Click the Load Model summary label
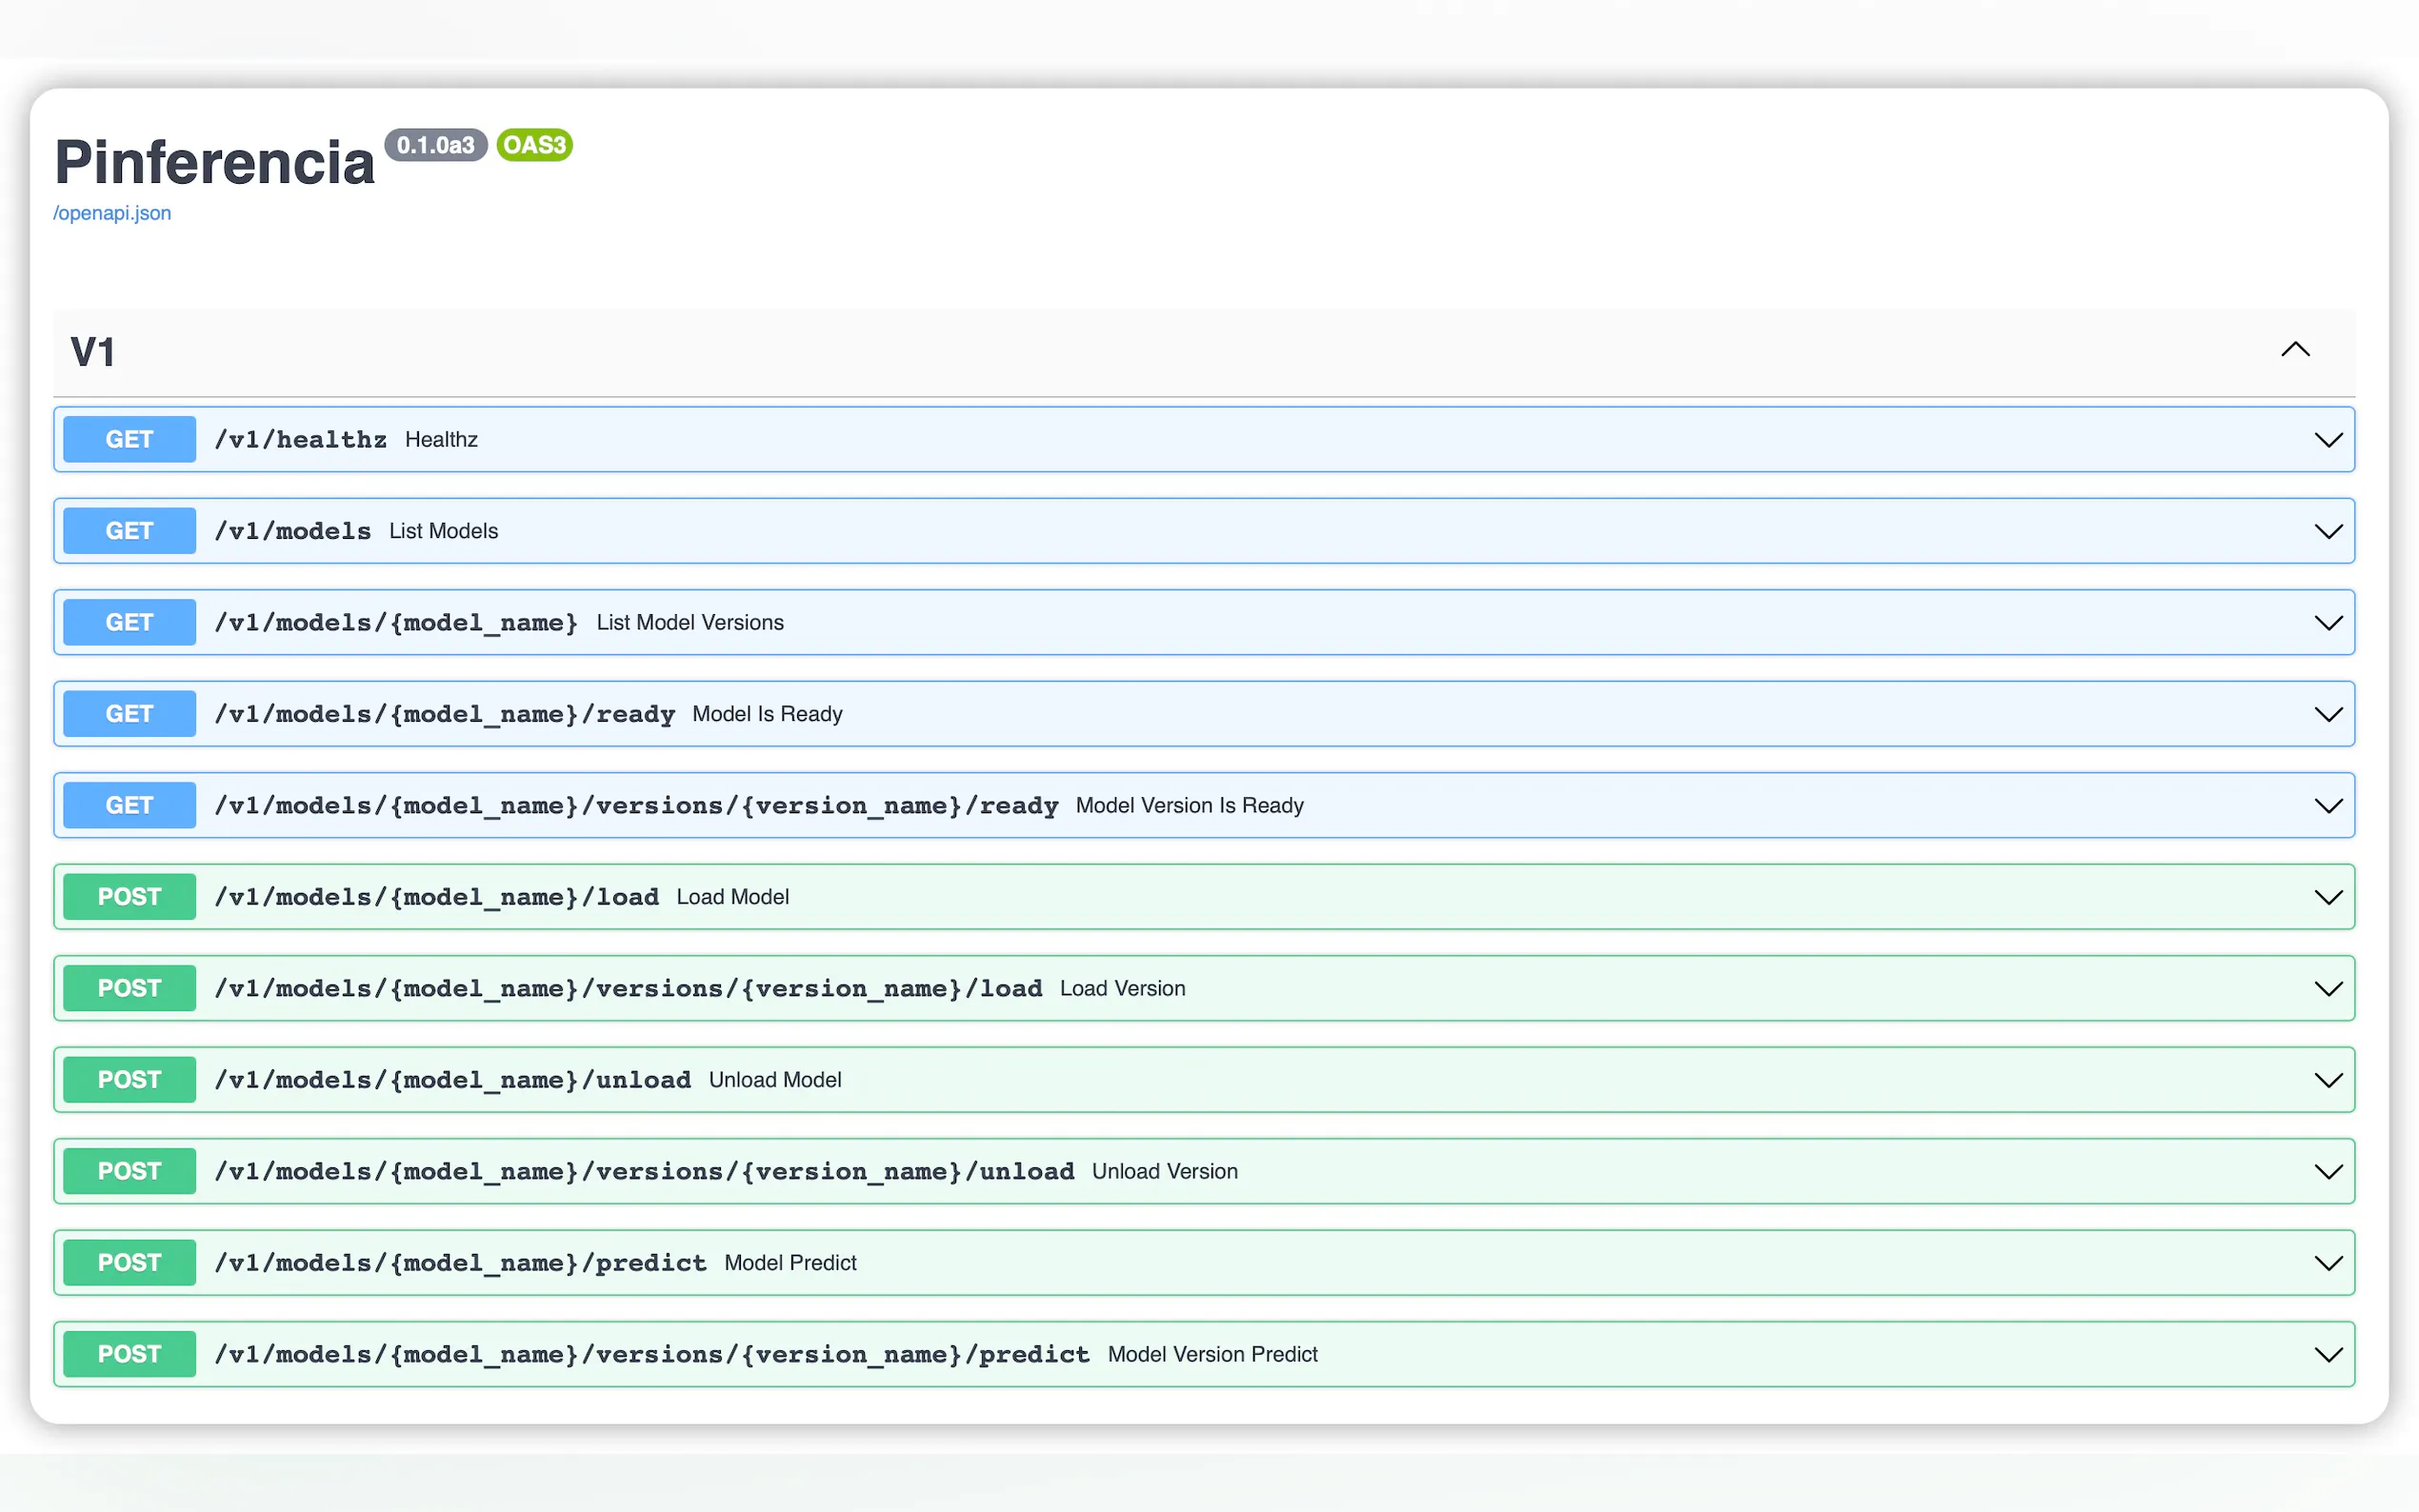The width and height of the screenshot is (2419, 1512). click(733, 897)
